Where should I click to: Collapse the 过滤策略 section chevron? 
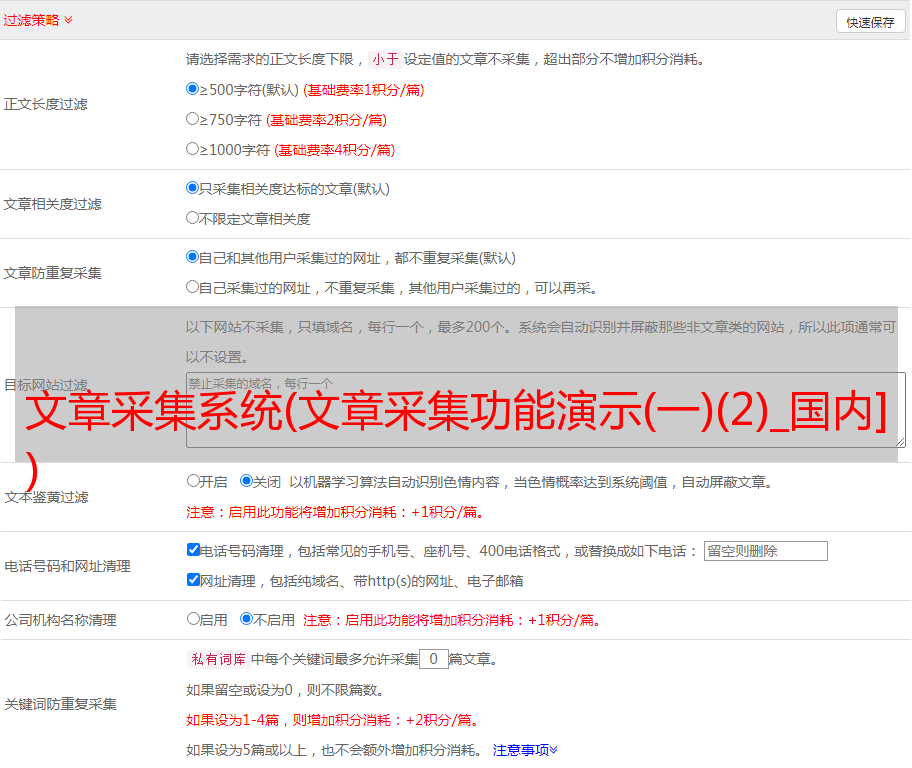click(x=68, y=20)
